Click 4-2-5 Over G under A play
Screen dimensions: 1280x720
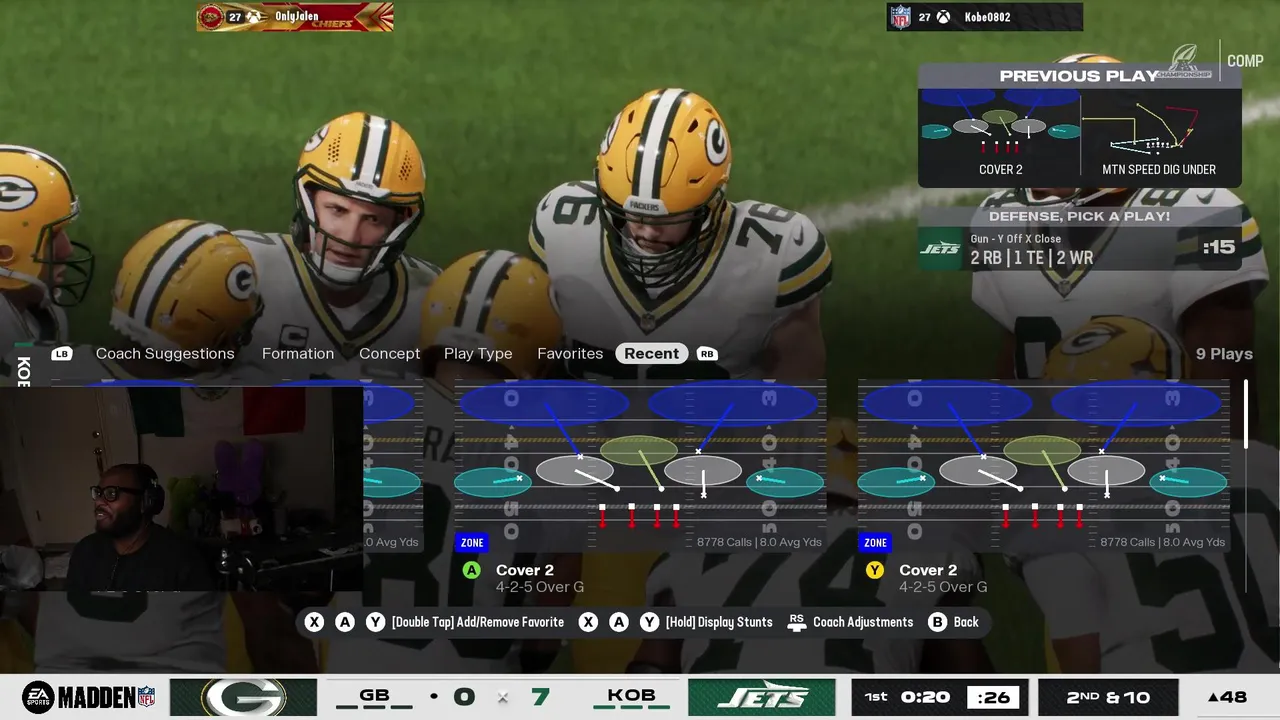(540, 587)
